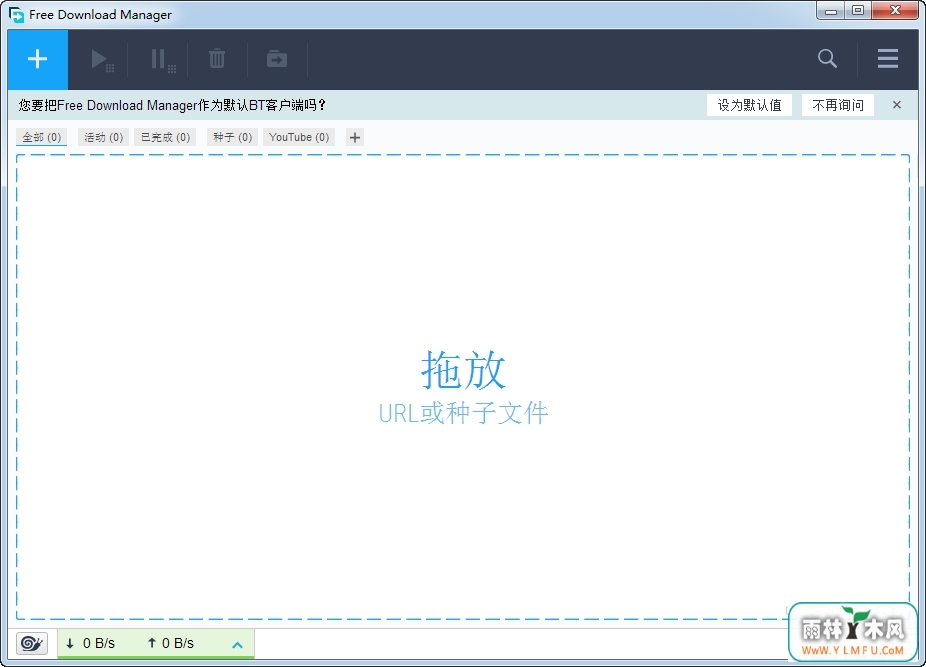Viewport: 926px width, 667px height.
Task: Click the URL或种子文件 hint text
Action: point(463,413)
